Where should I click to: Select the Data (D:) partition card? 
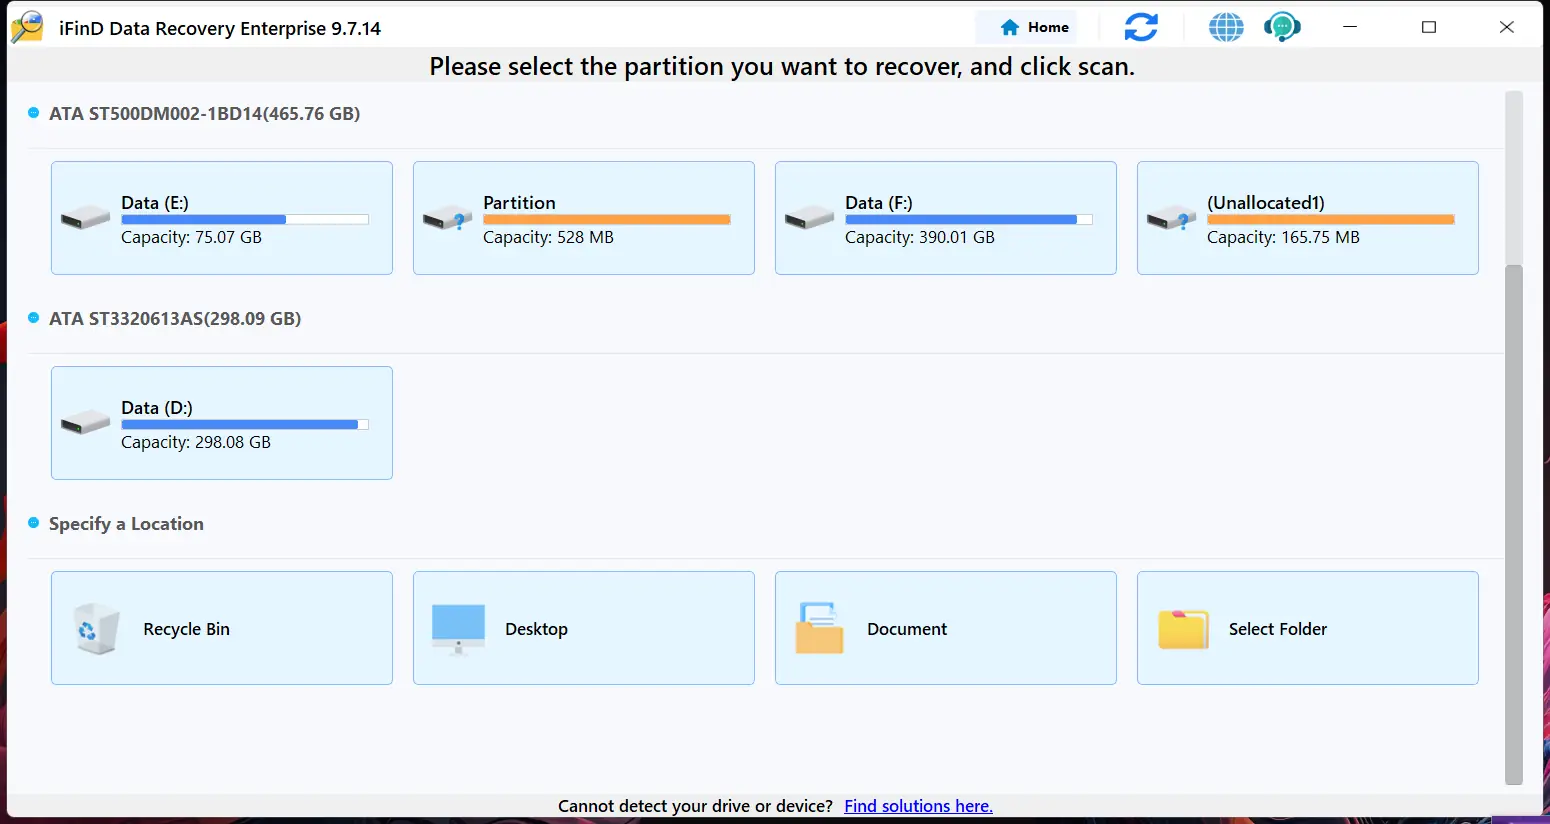[222, 423]
